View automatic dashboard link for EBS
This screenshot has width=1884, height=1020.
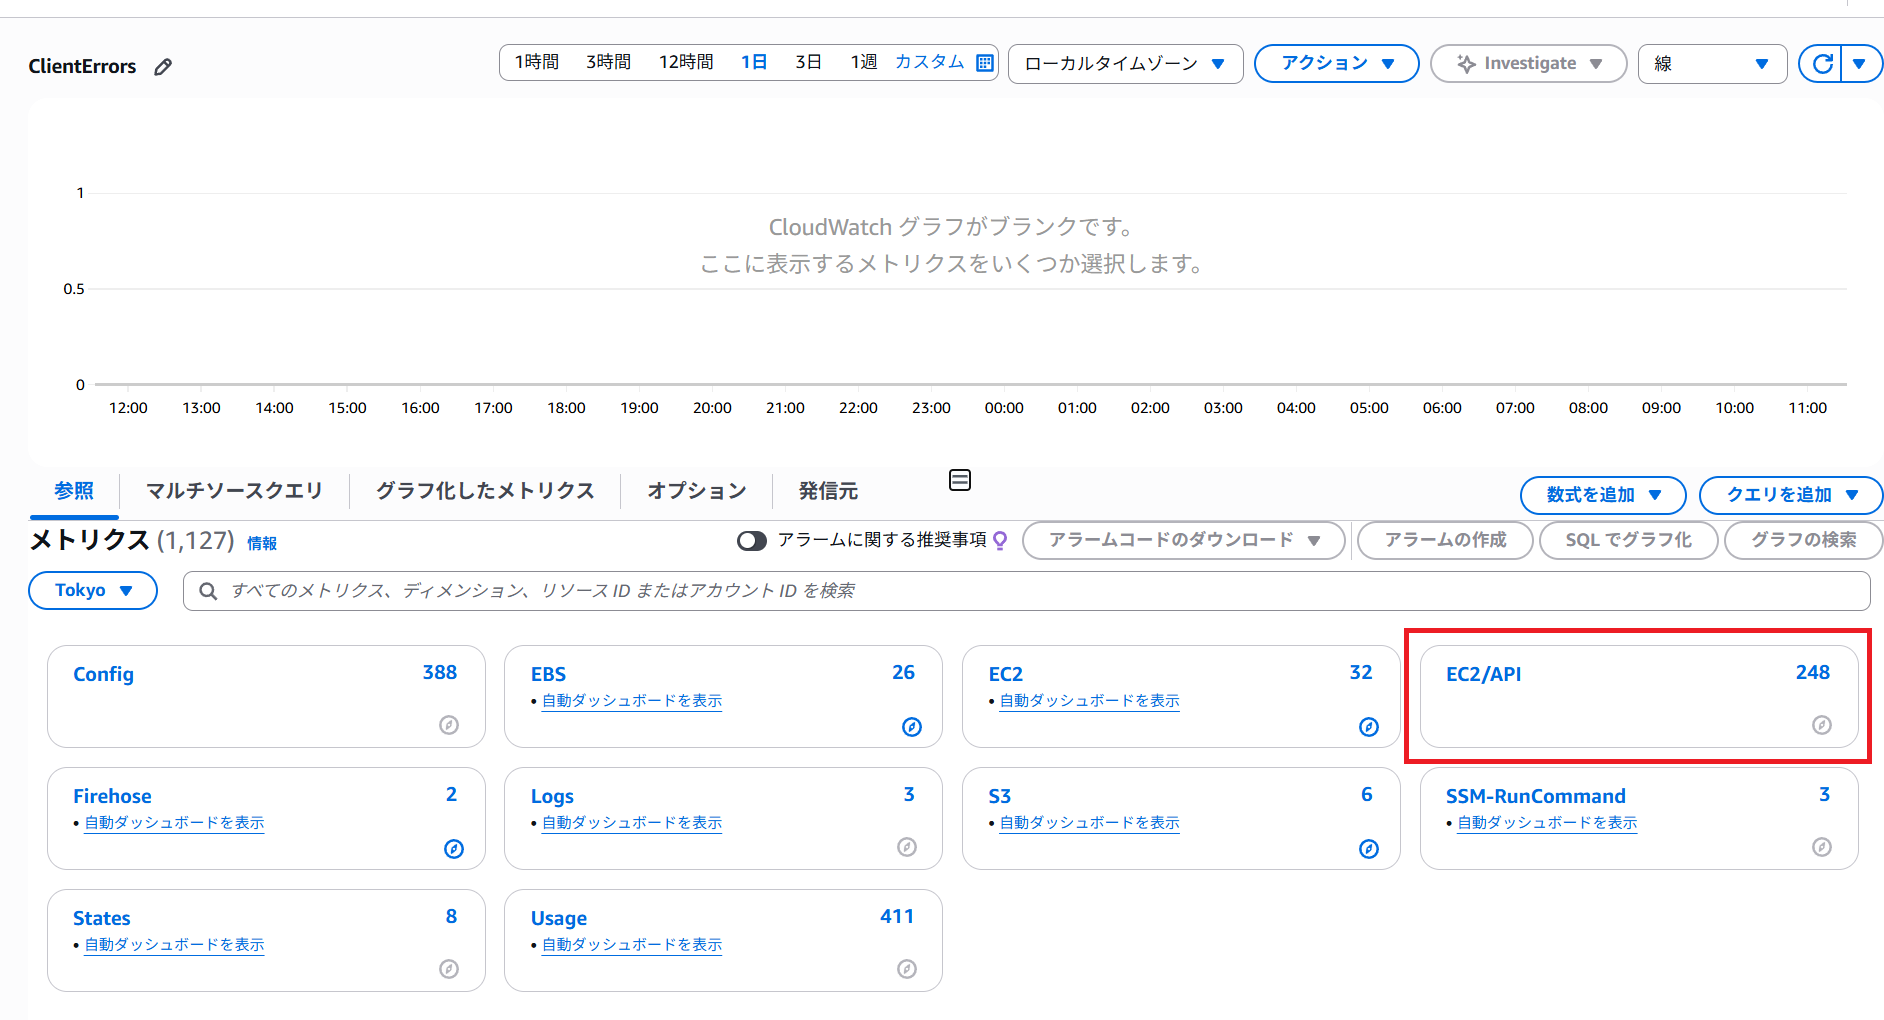(632, 701)
